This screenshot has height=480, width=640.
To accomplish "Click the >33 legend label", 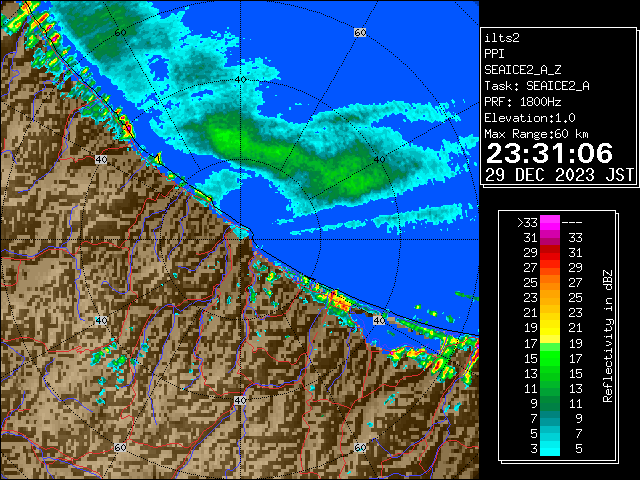I will click(x=527, y=223).
